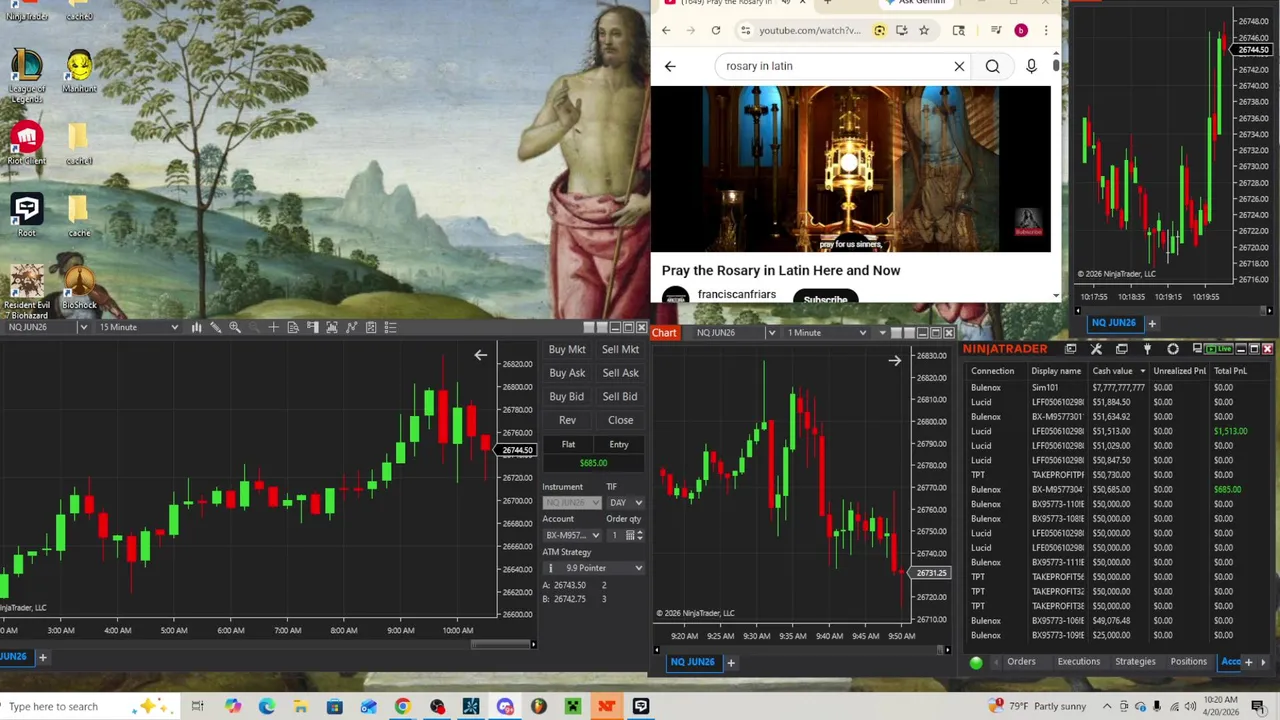Toggle Chart Trader panel icon in chart toolbar

[x=313, y=327]
